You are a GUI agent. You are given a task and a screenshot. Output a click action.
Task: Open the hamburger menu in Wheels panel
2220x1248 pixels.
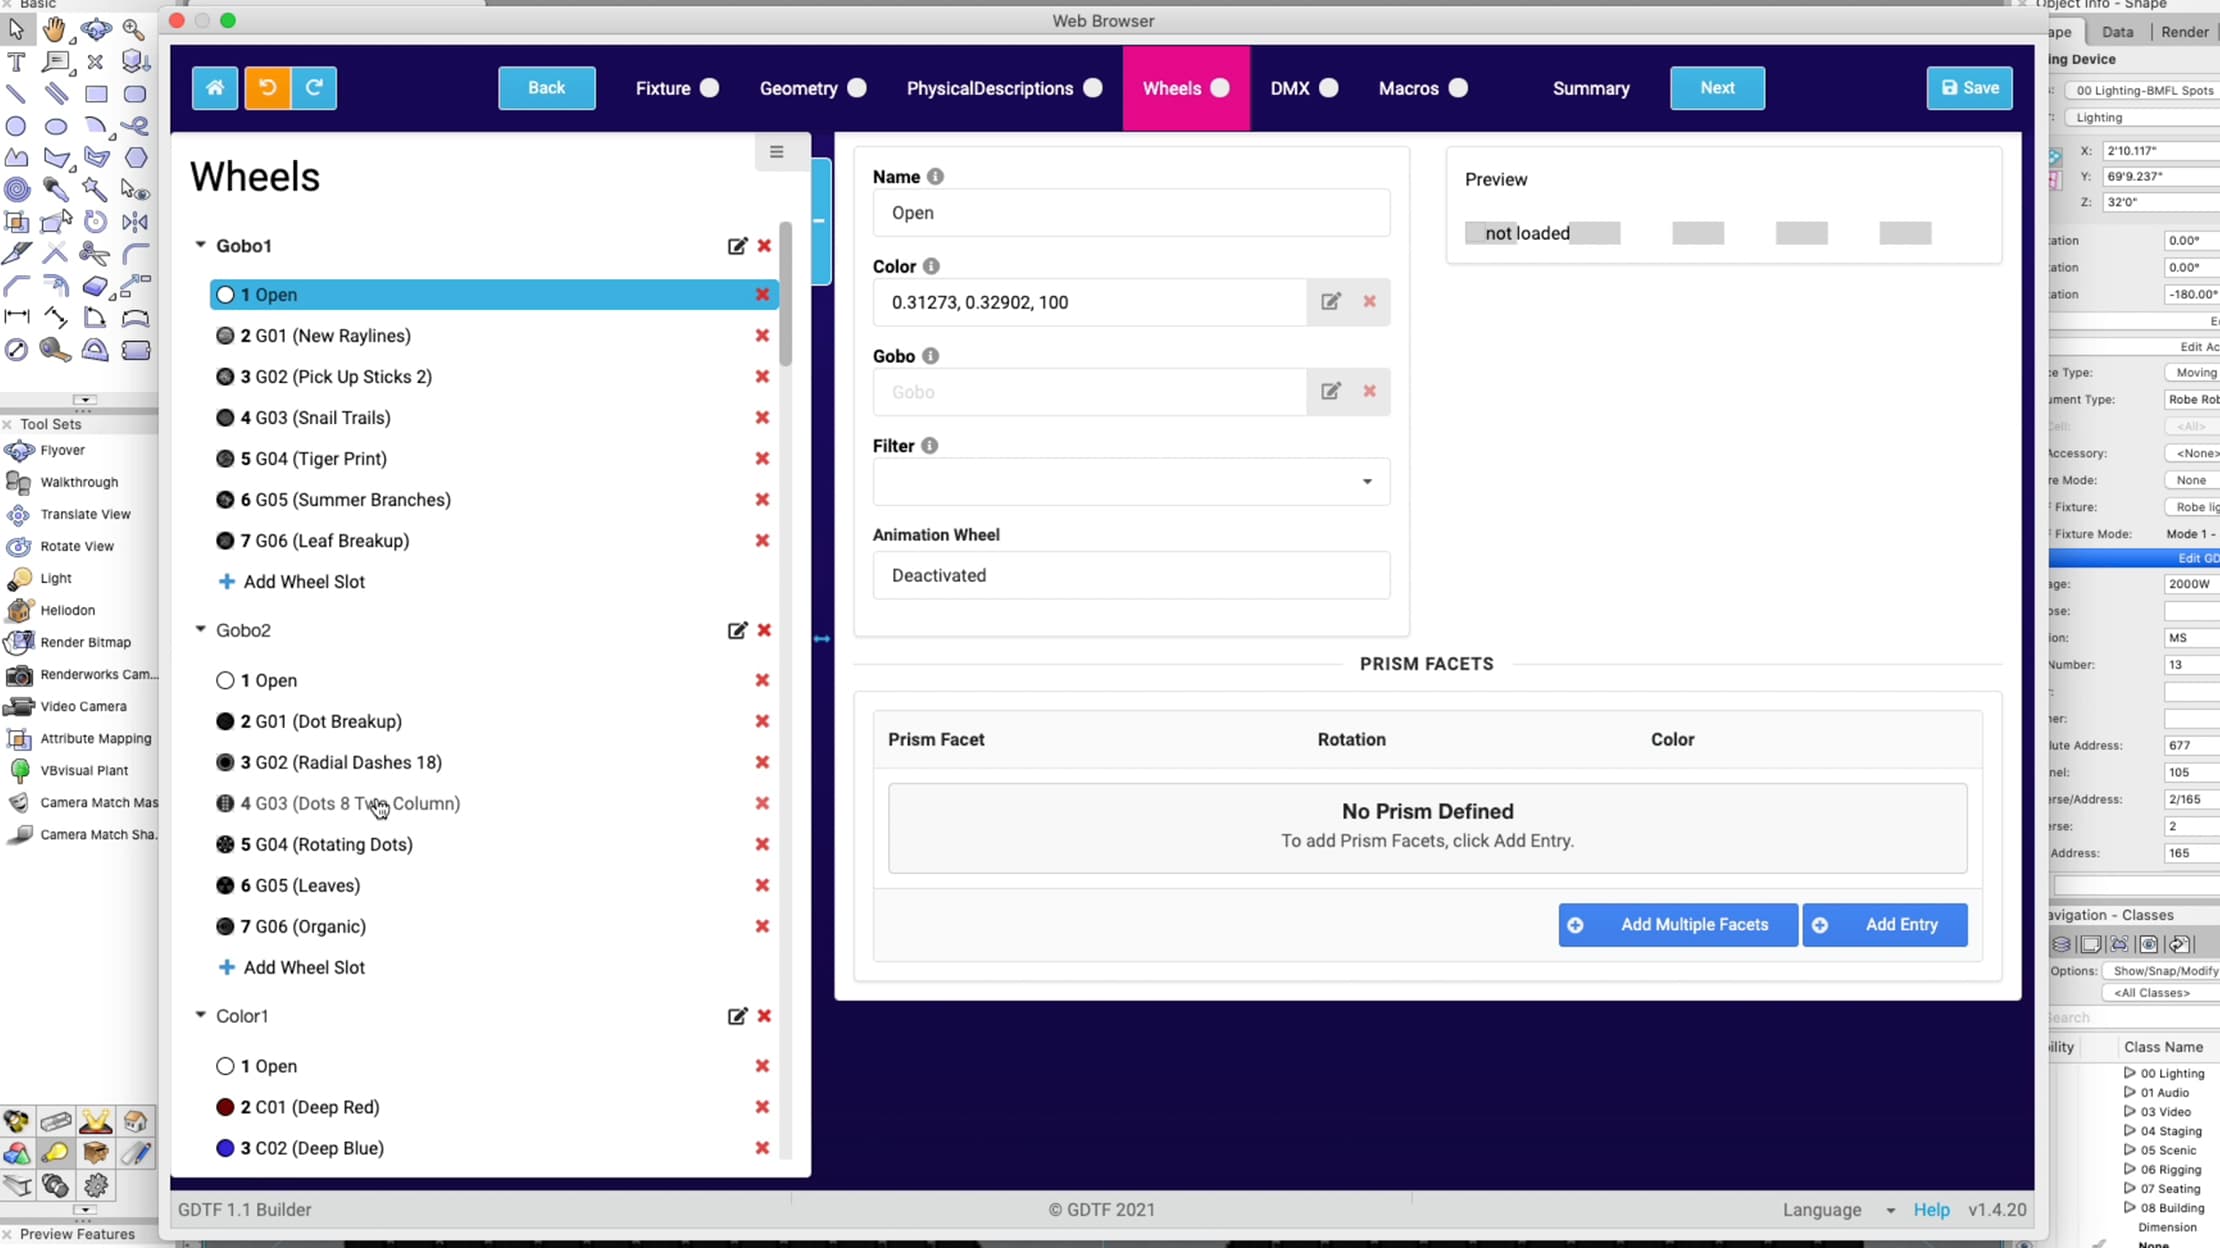click(776, 152)
